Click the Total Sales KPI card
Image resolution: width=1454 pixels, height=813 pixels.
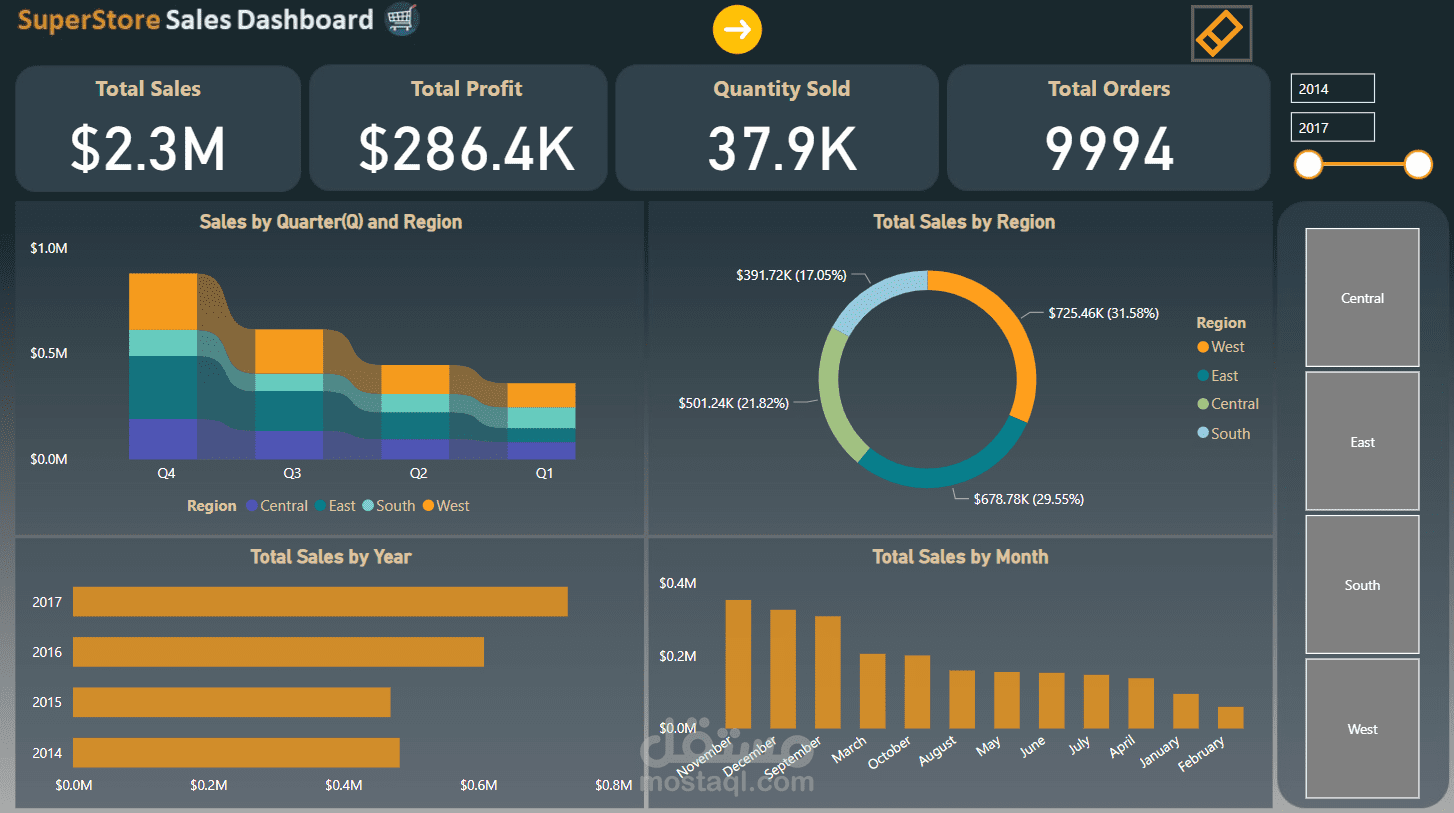click(157, 128)
